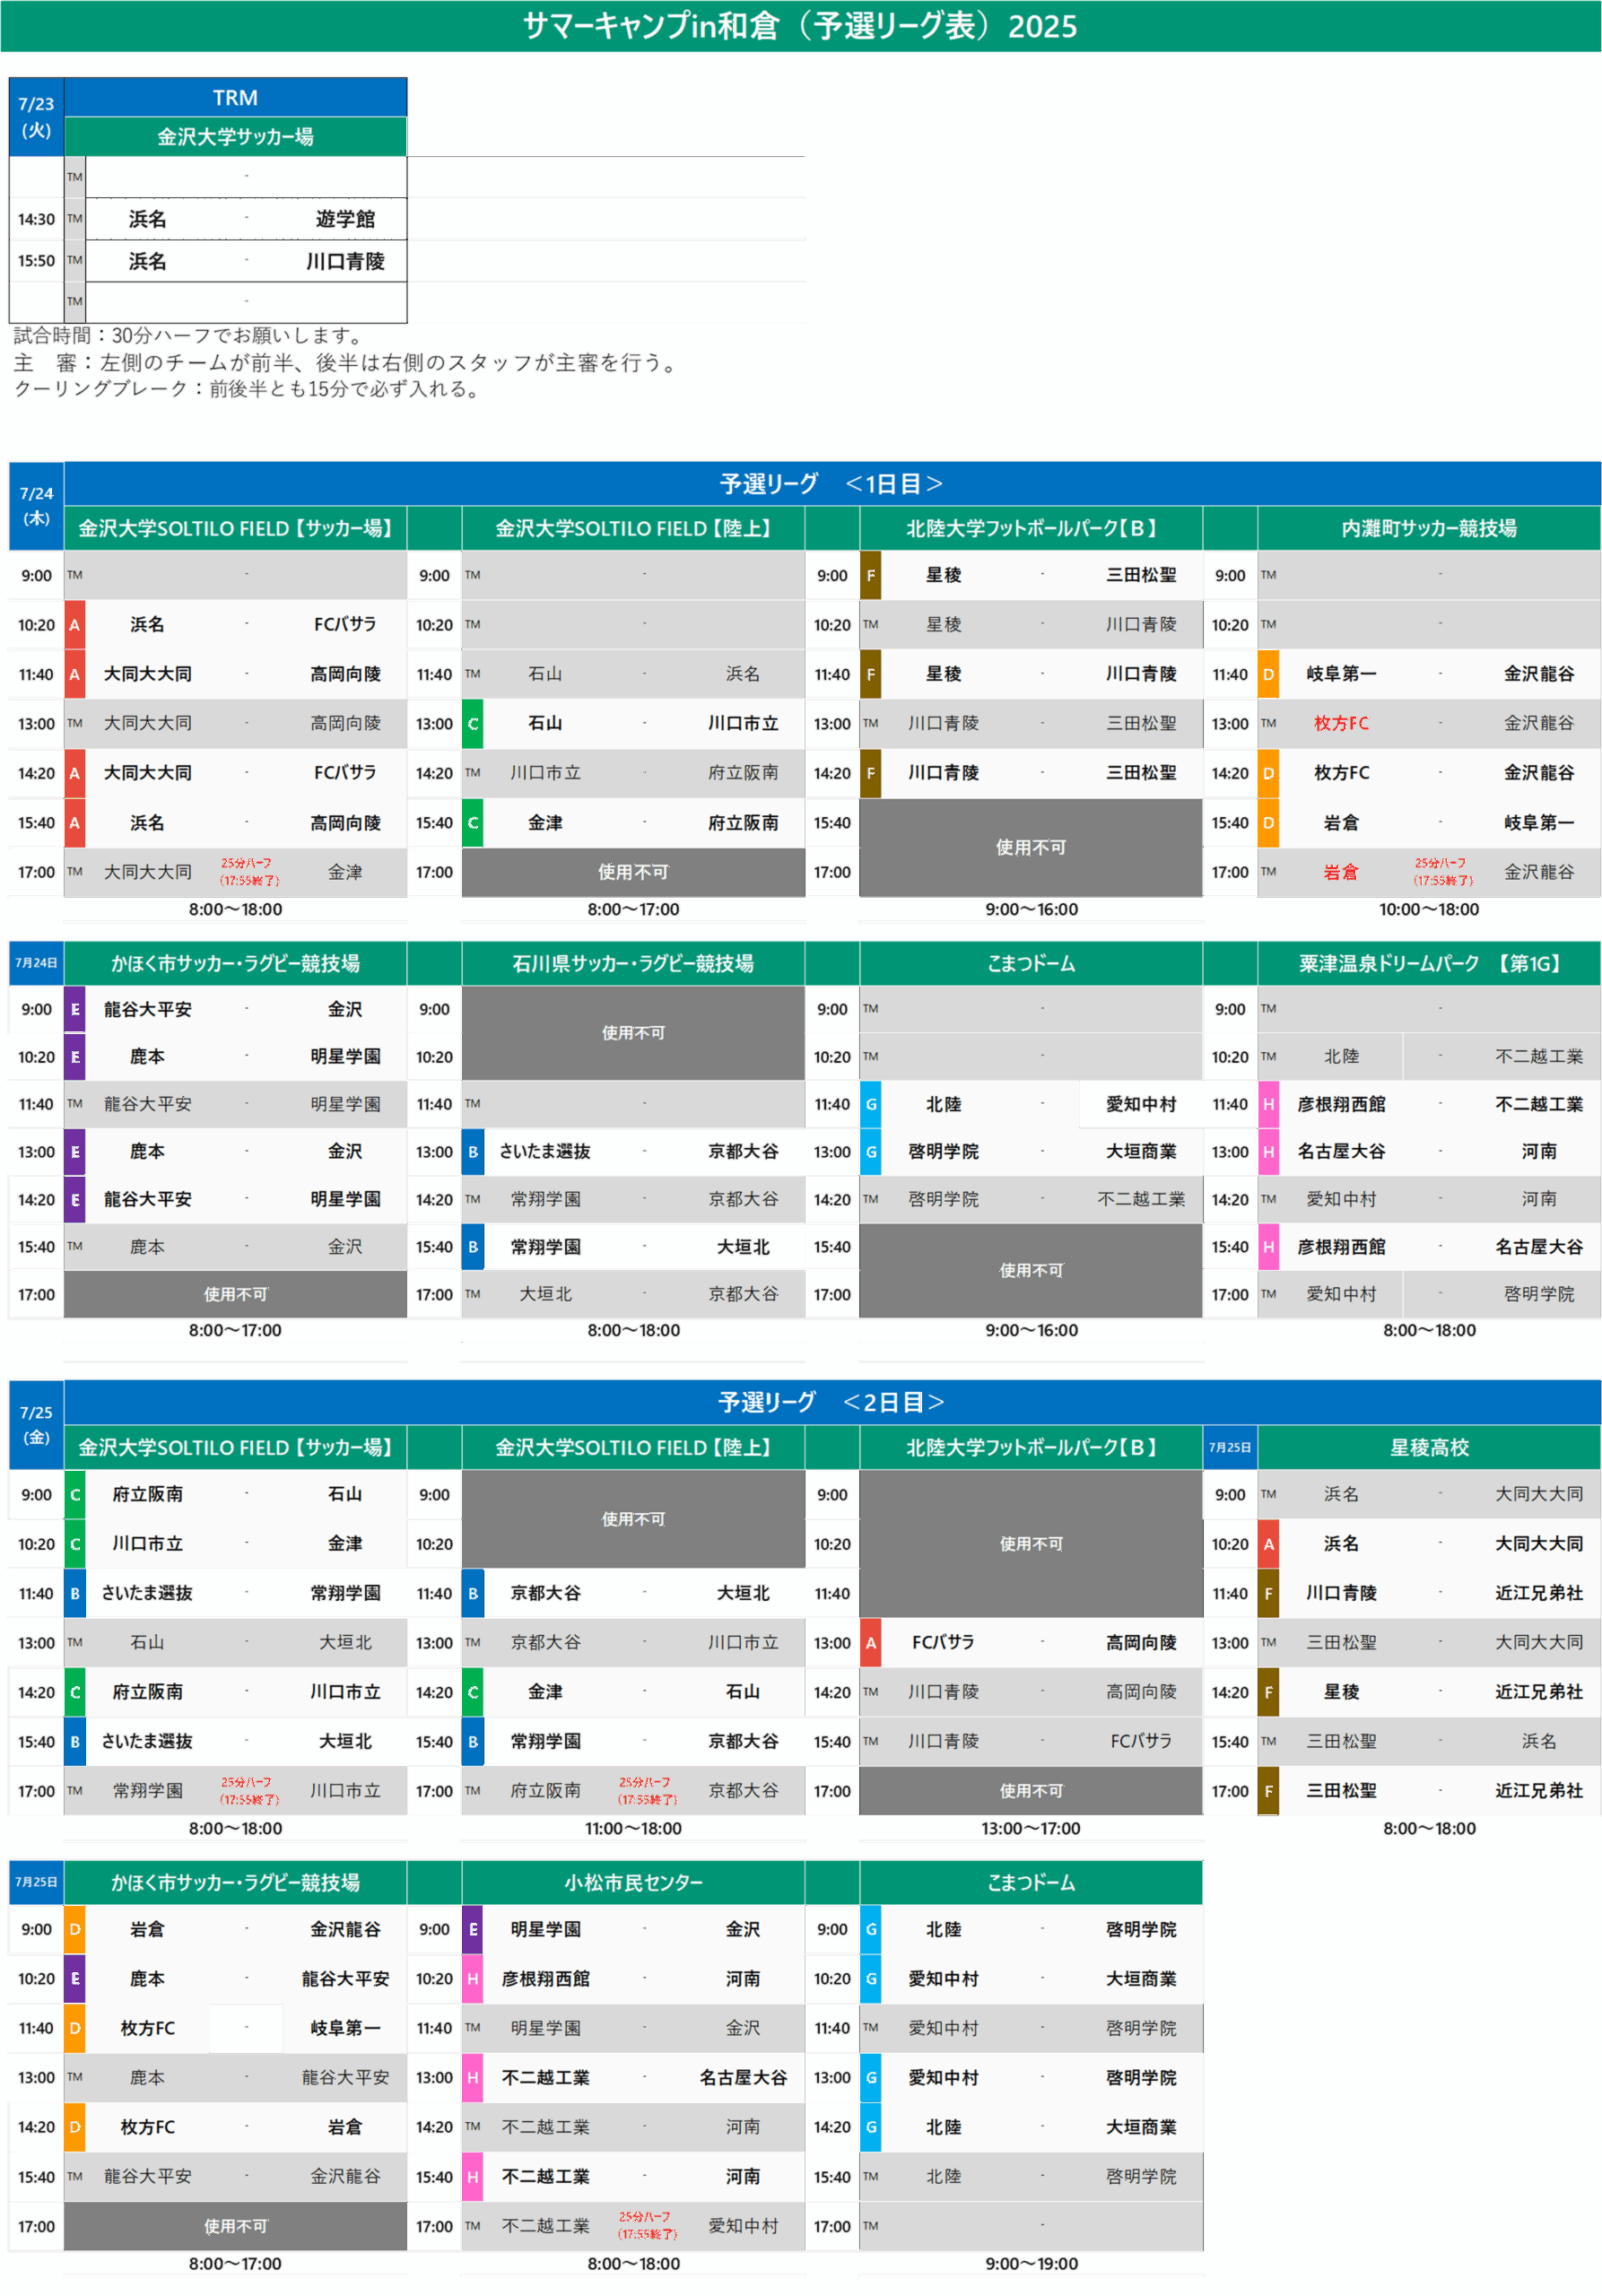Select the 粟津温泉ドリームパーク【第1G】 header

pyautogui.click(x=1429, y=963)
